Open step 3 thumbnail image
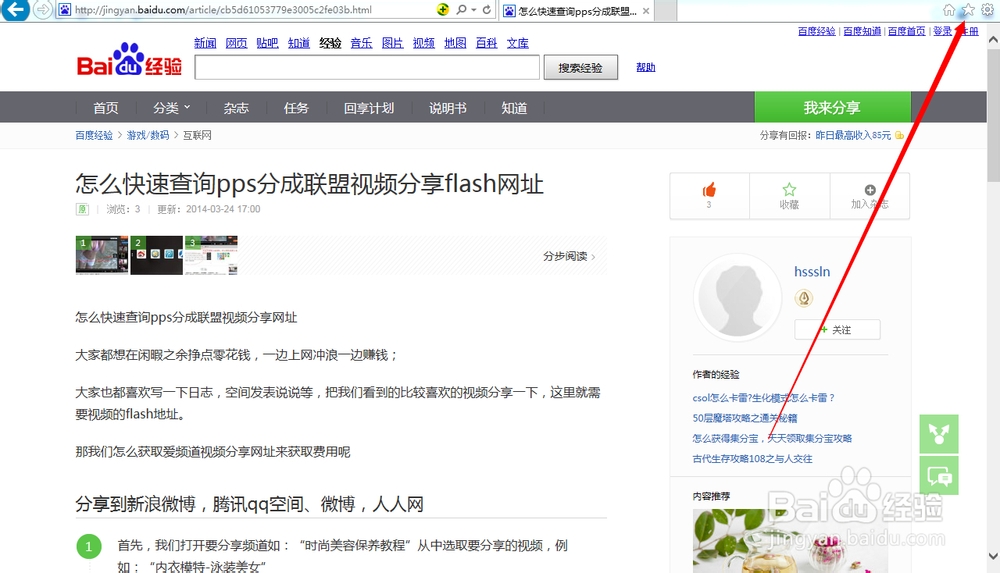The height and width of the screenshot is (573, 1000). (x=211, y=255)
